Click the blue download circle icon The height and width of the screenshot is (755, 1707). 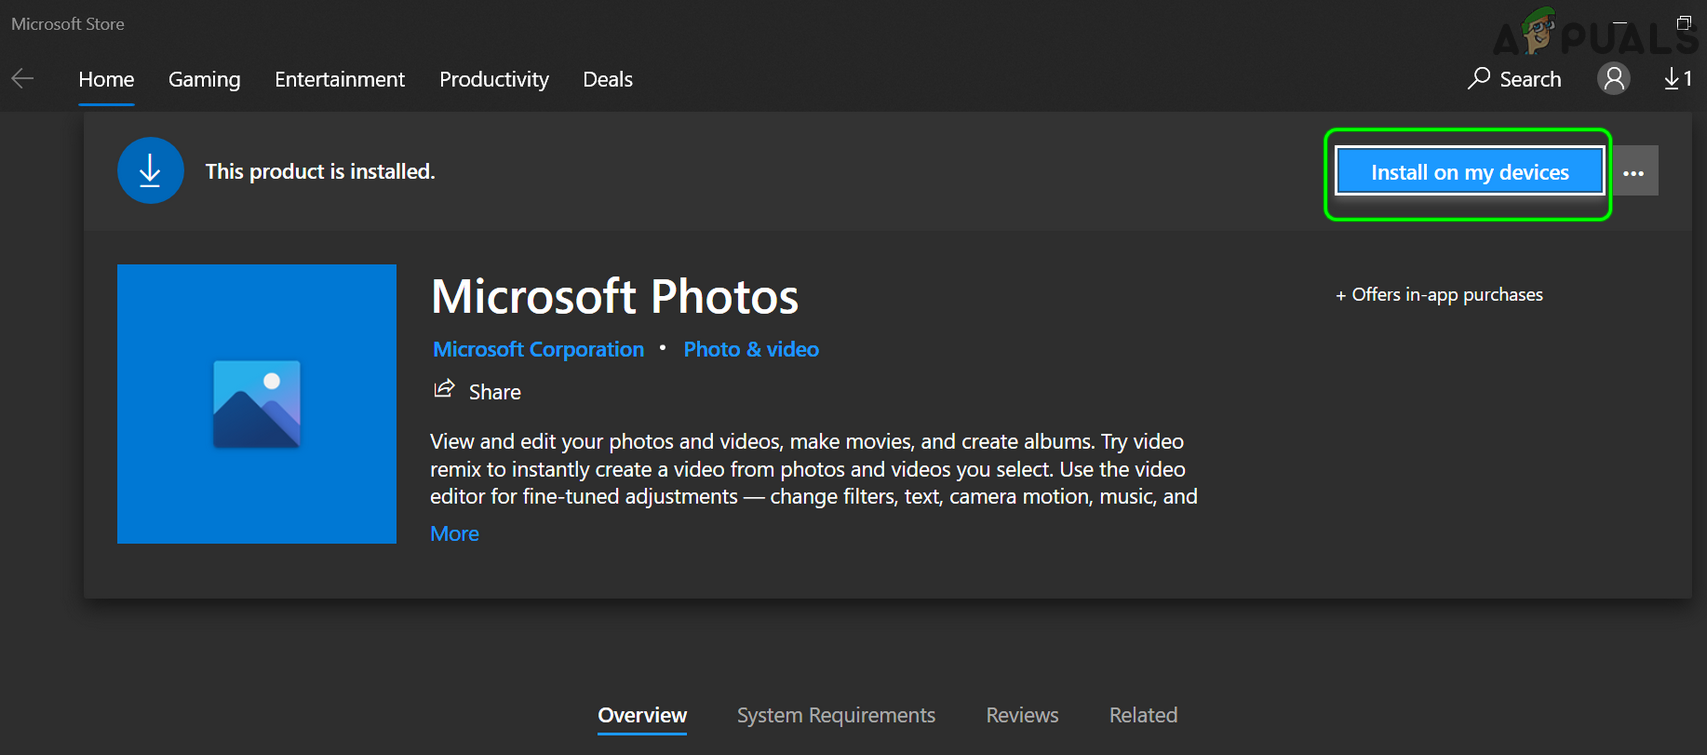point(150,171)
